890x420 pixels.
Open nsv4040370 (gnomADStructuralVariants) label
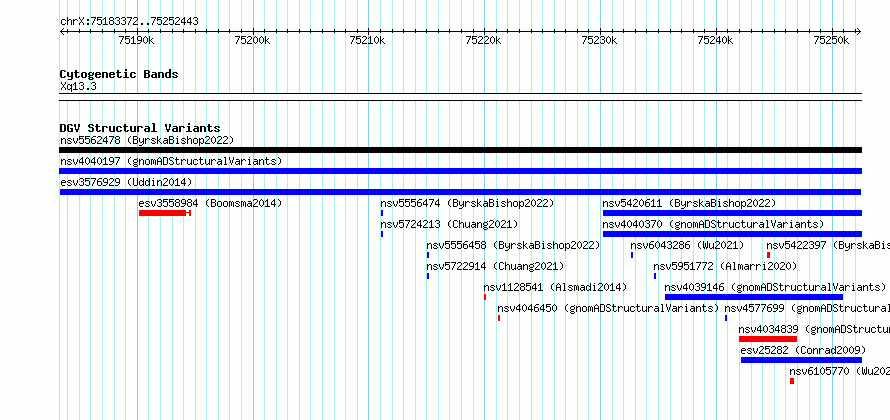click(713, 224)
